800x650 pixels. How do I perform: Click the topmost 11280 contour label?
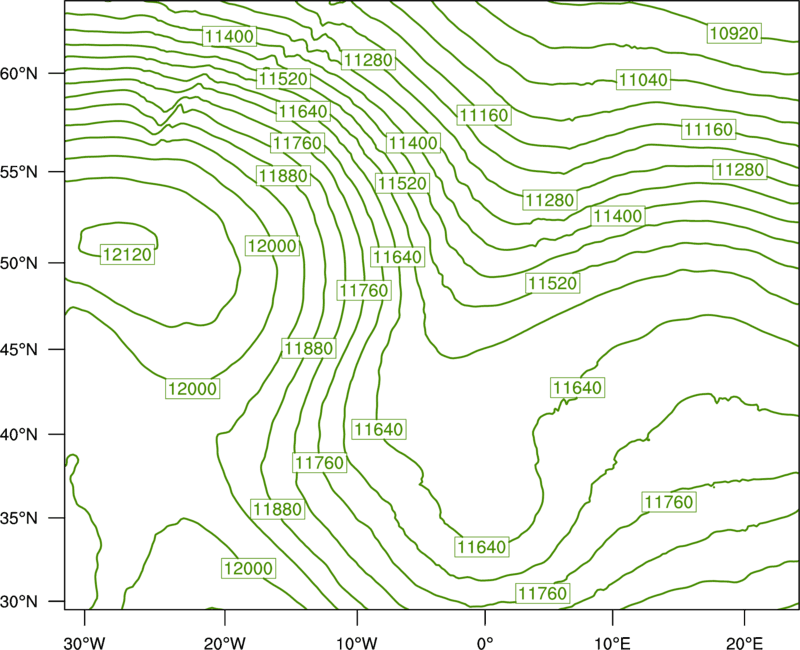click(x=368, y=60)
